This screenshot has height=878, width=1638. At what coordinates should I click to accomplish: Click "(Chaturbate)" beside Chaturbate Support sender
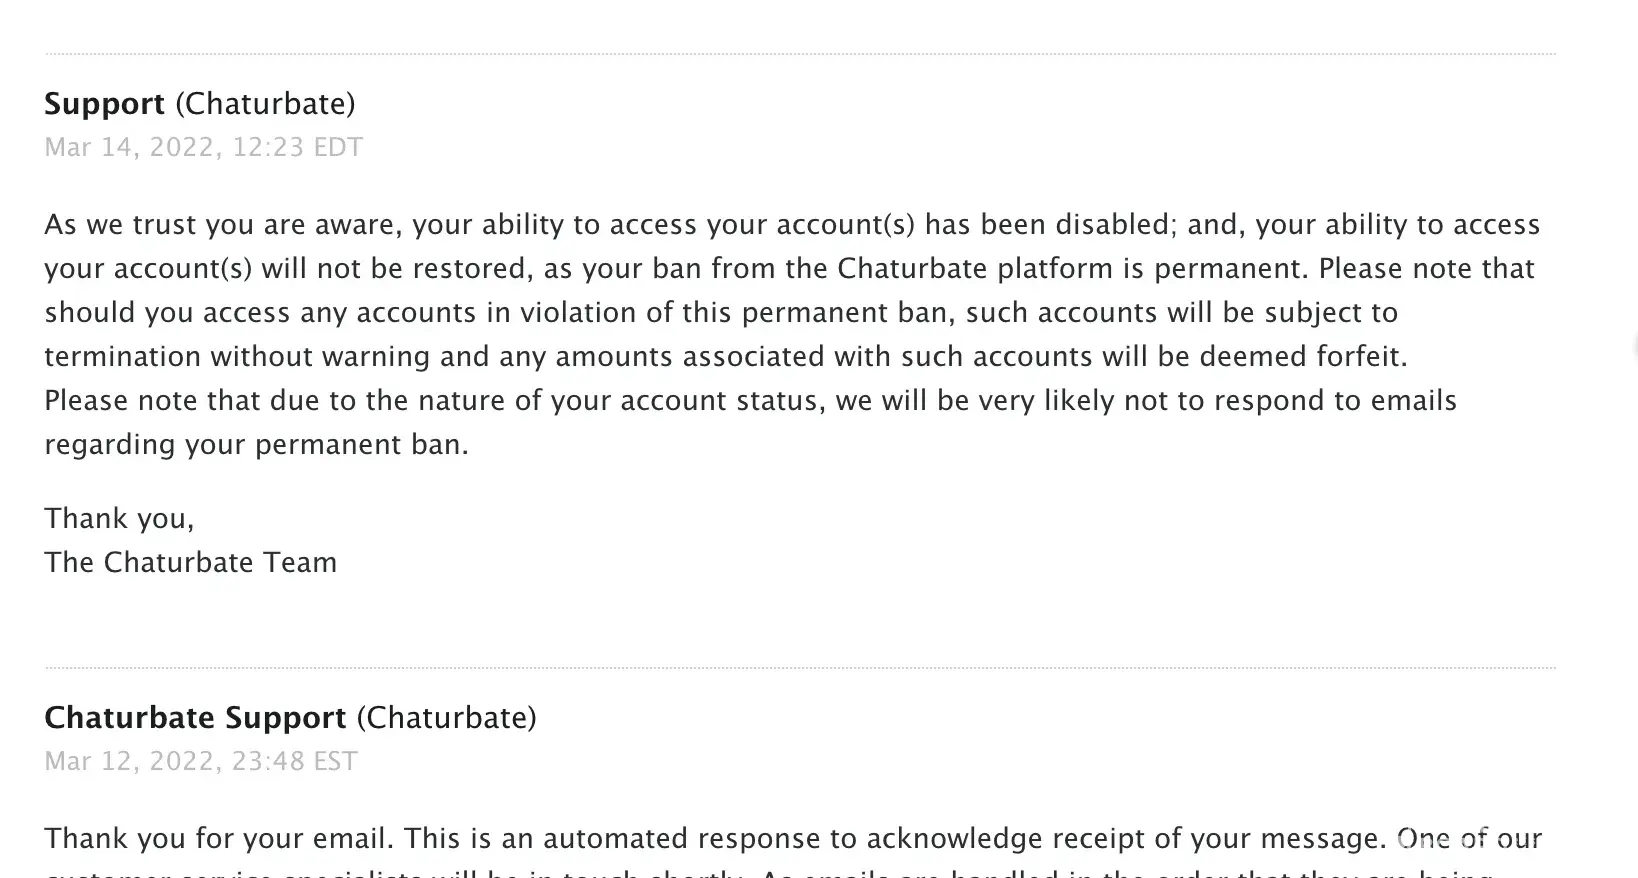click(x=446, y=718)
